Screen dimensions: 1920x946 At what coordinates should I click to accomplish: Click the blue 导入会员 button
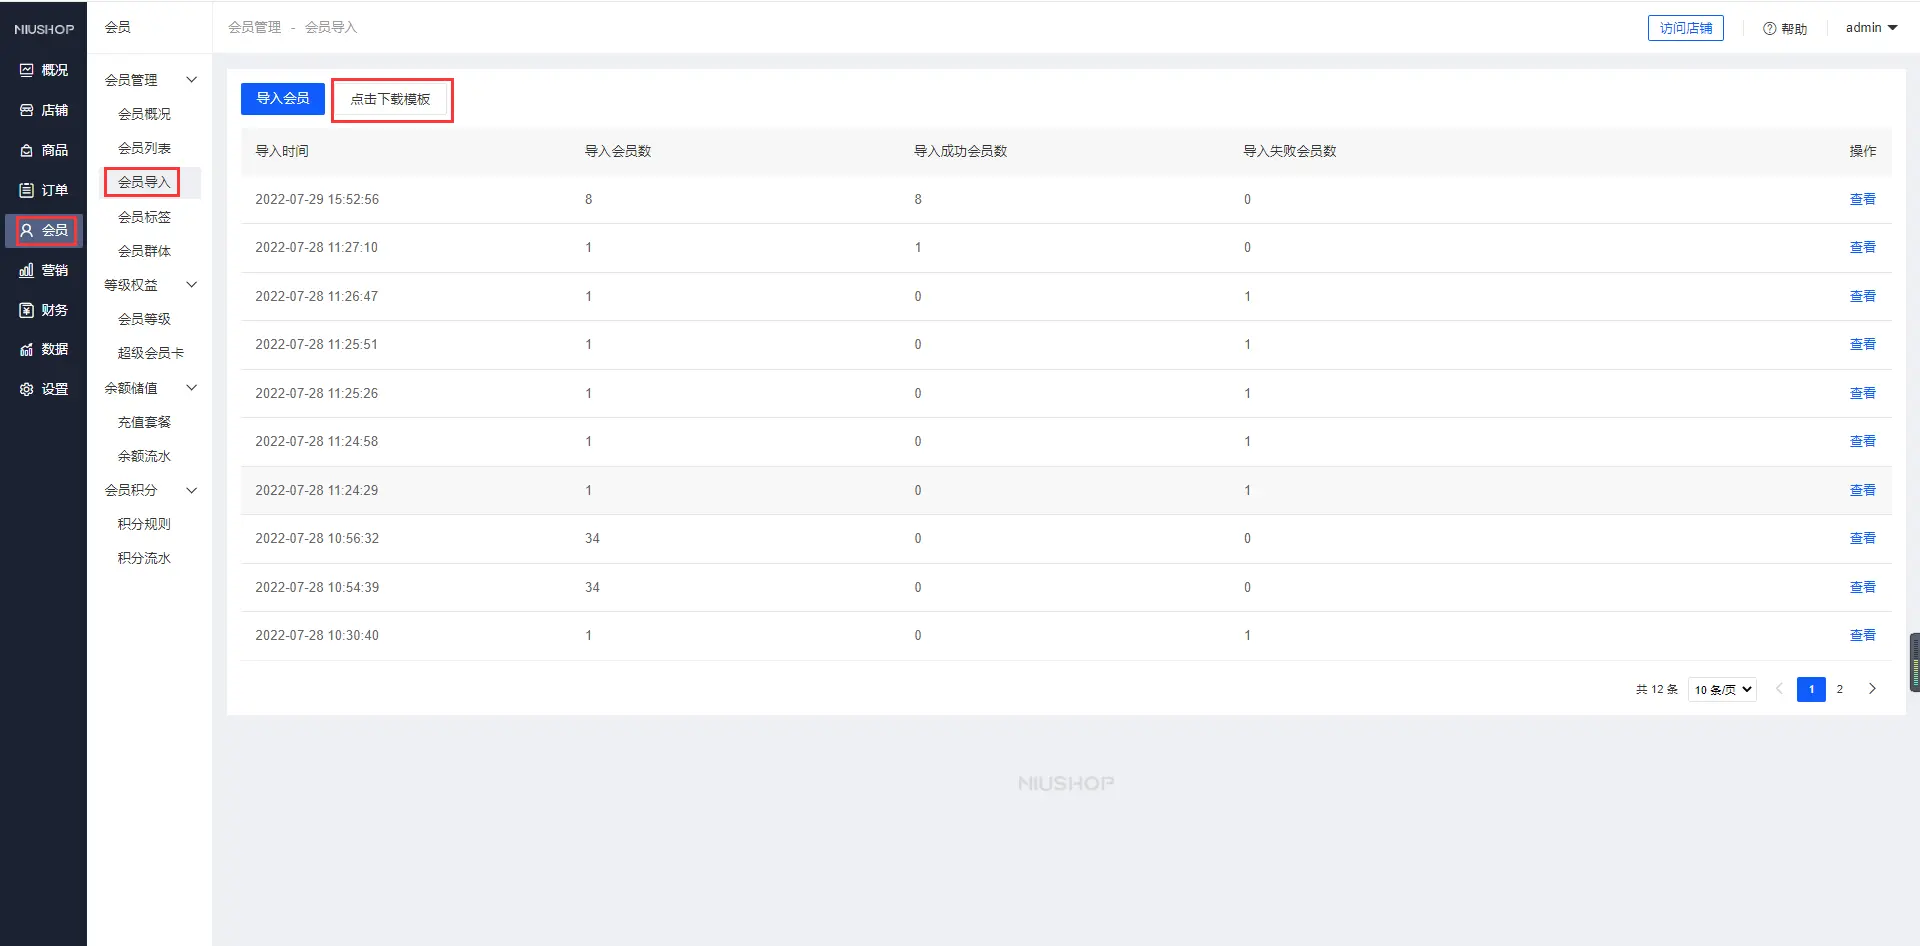click(x=282, y=98)
